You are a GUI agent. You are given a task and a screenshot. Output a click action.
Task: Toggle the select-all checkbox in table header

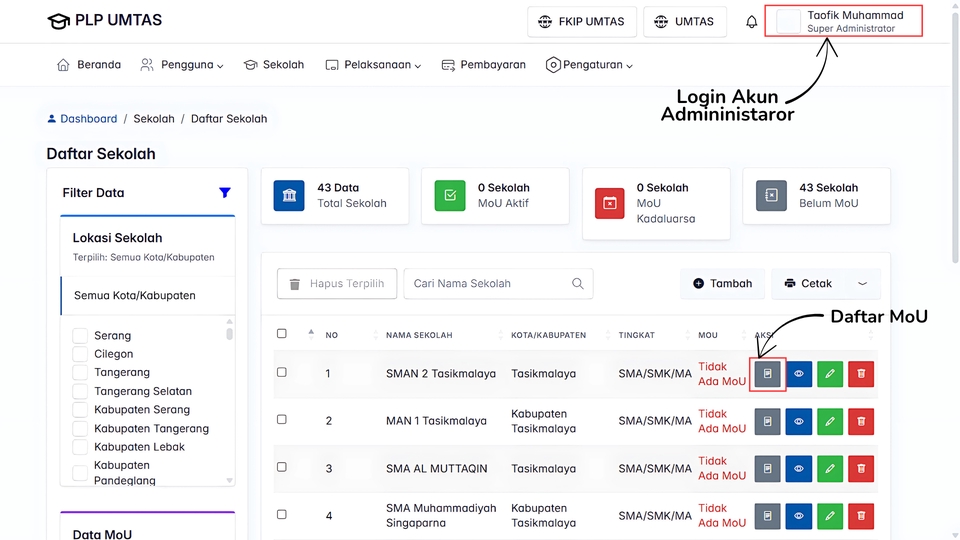coord(282,334)
